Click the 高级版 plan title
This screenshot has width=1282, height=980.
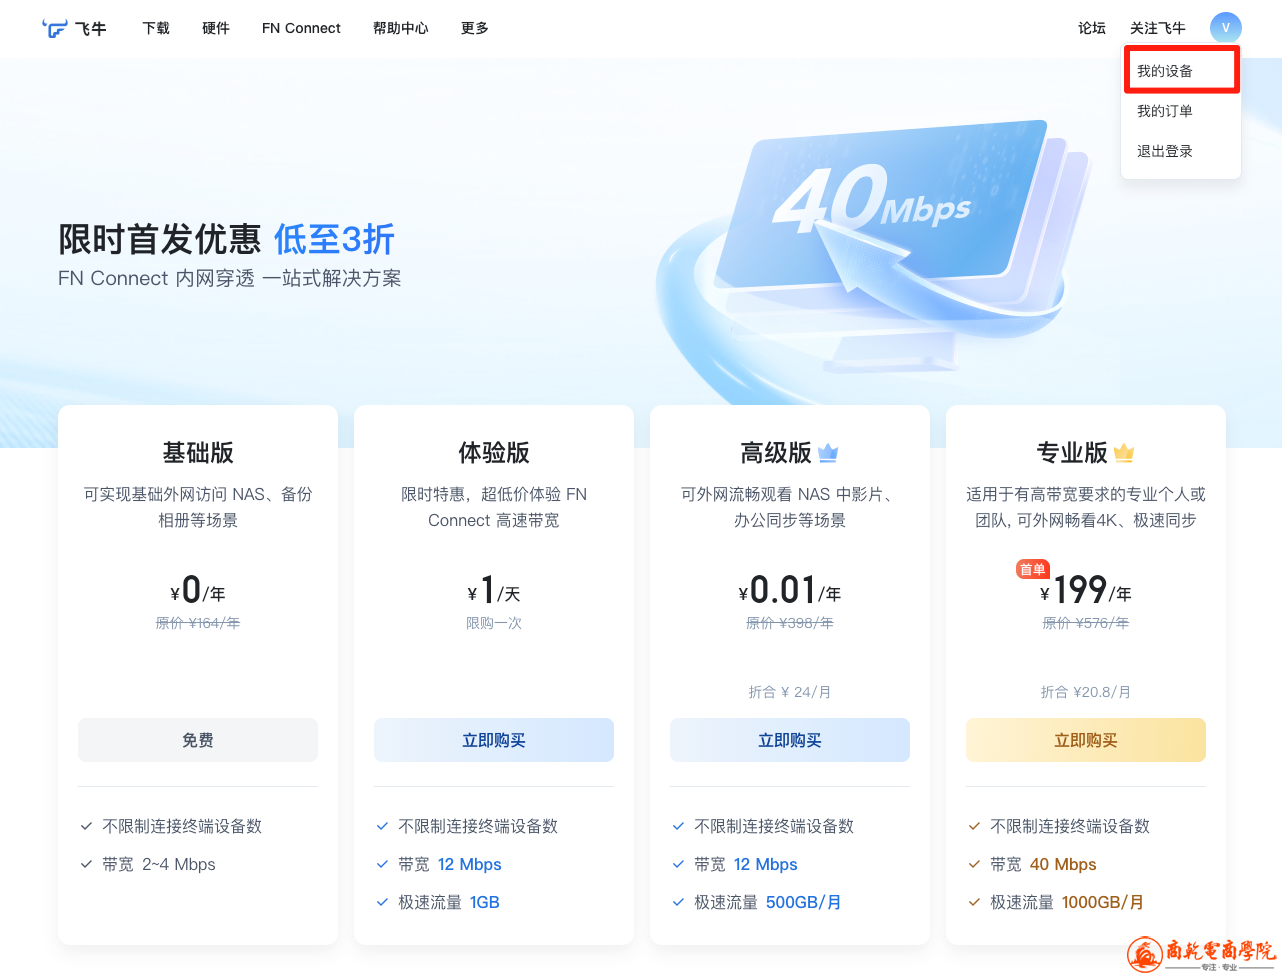[776, 453]
